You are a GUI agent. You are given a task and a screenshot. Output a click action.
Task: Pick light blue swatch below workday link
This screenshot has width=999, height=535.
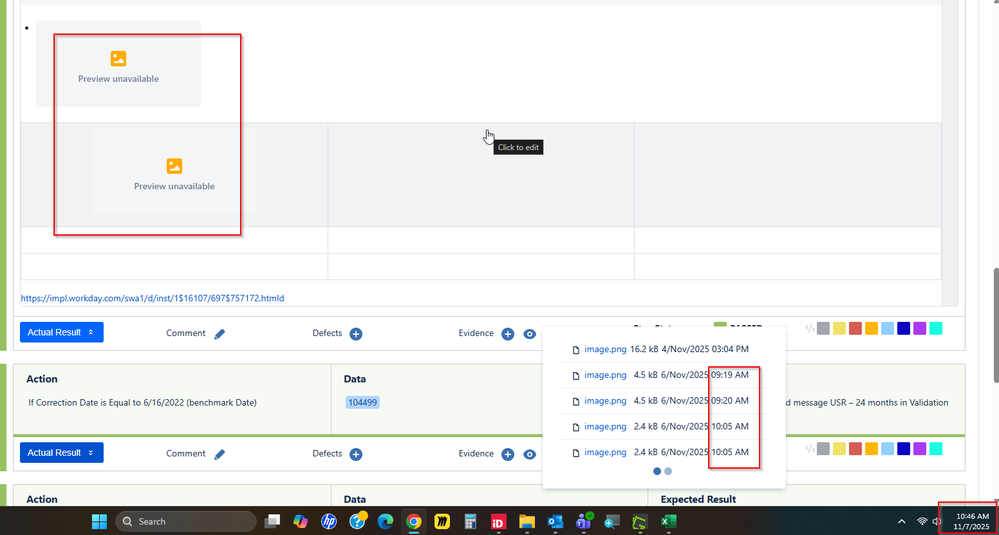click(888, 329)
